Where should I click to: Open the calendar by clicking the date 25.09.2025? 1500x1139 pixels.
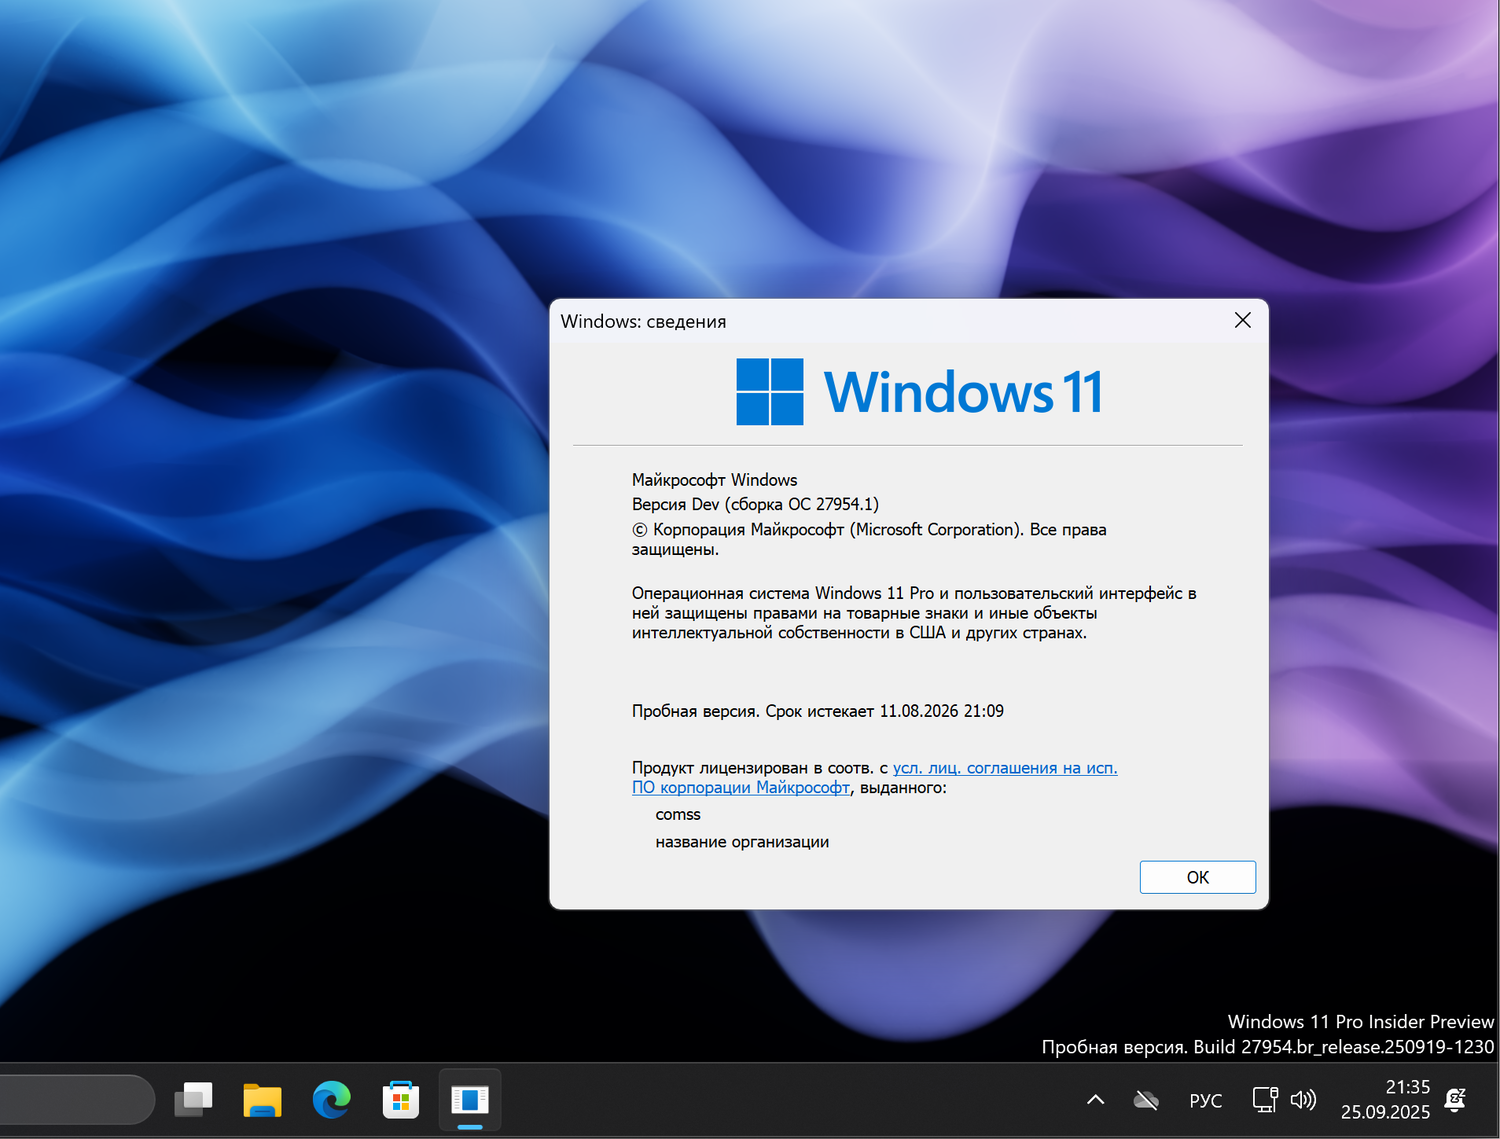[x=1385, y=1111]
